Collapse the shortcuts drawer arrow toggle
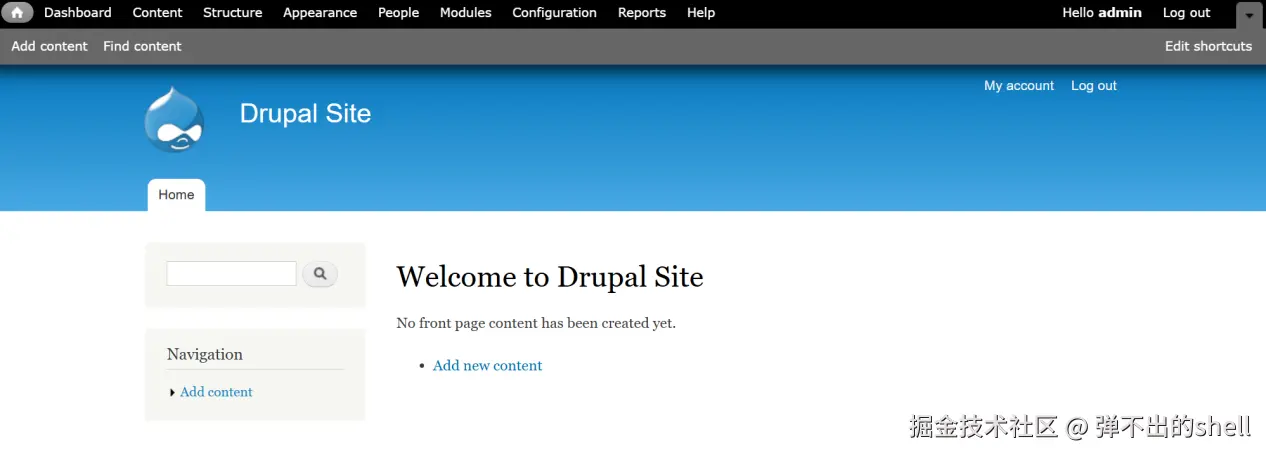This screenshot has height=456, width=1266. click(x=1248, y=16)
